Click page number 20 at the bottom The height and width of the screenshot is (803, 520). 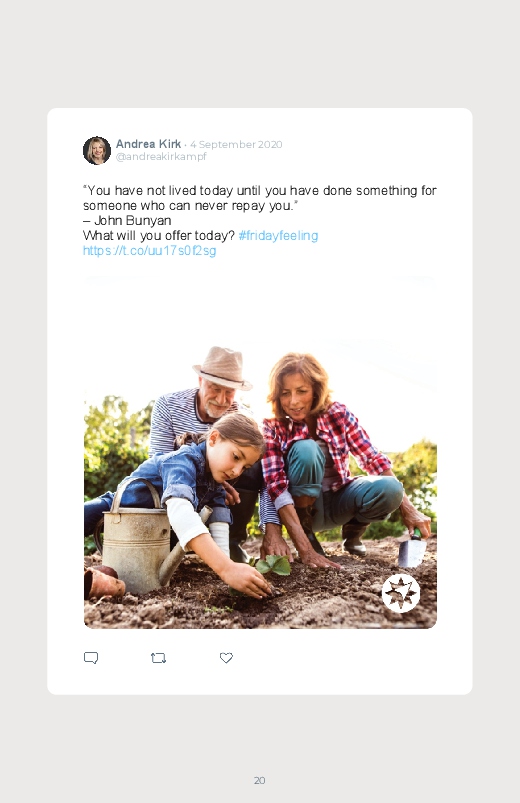coord(260,780)
